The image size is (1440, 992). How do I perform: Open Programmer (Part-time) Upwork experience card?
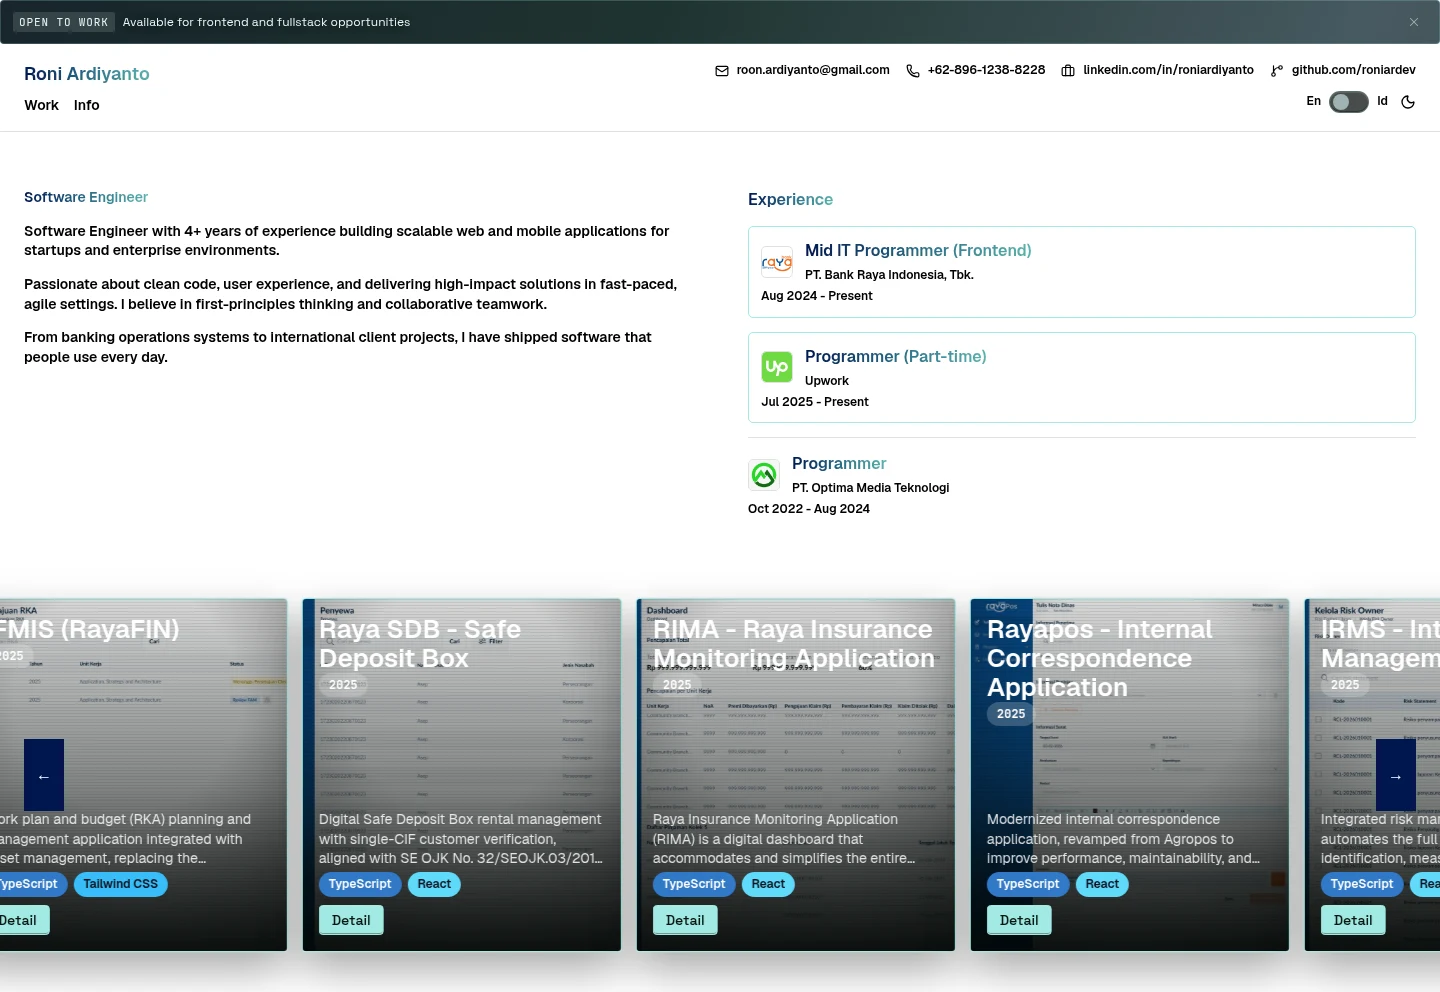pyautogui.click(x=1082, y=378)
